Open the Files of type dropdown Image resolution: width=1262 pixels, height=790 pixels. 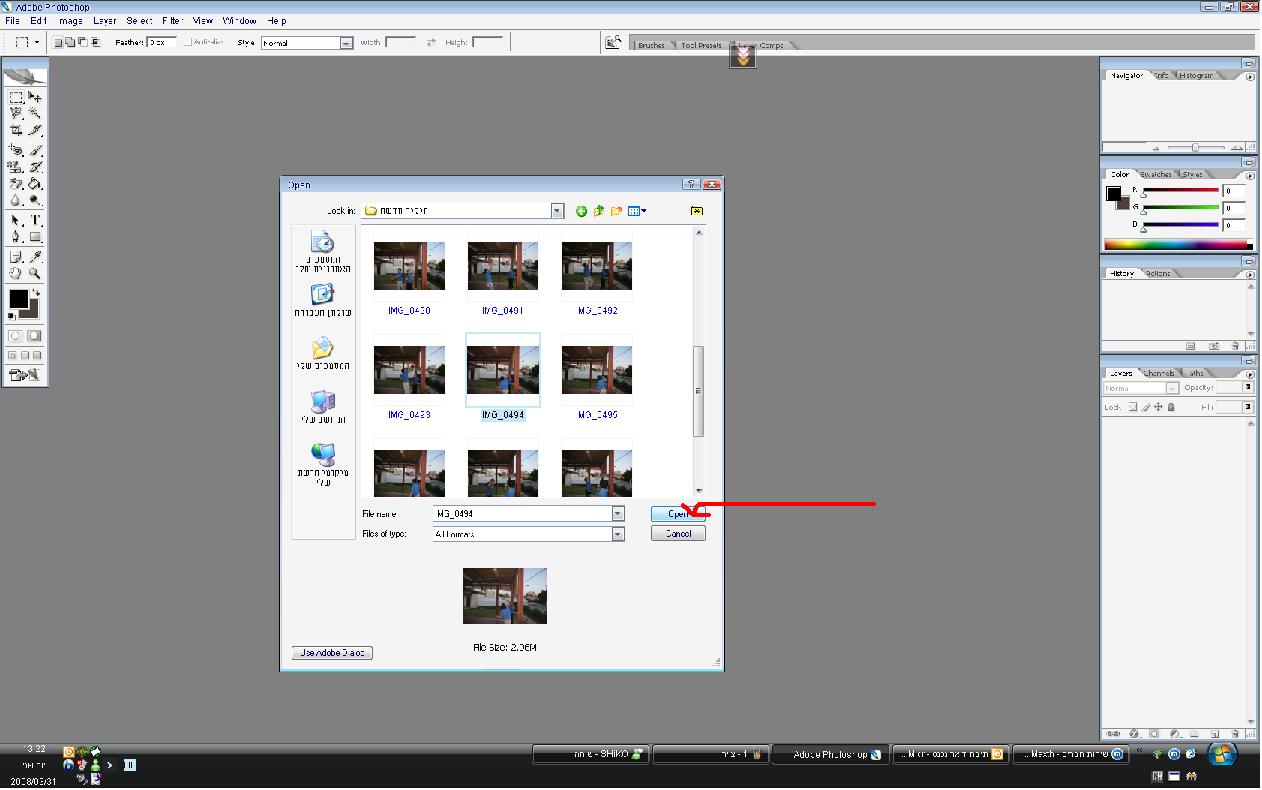618,534
